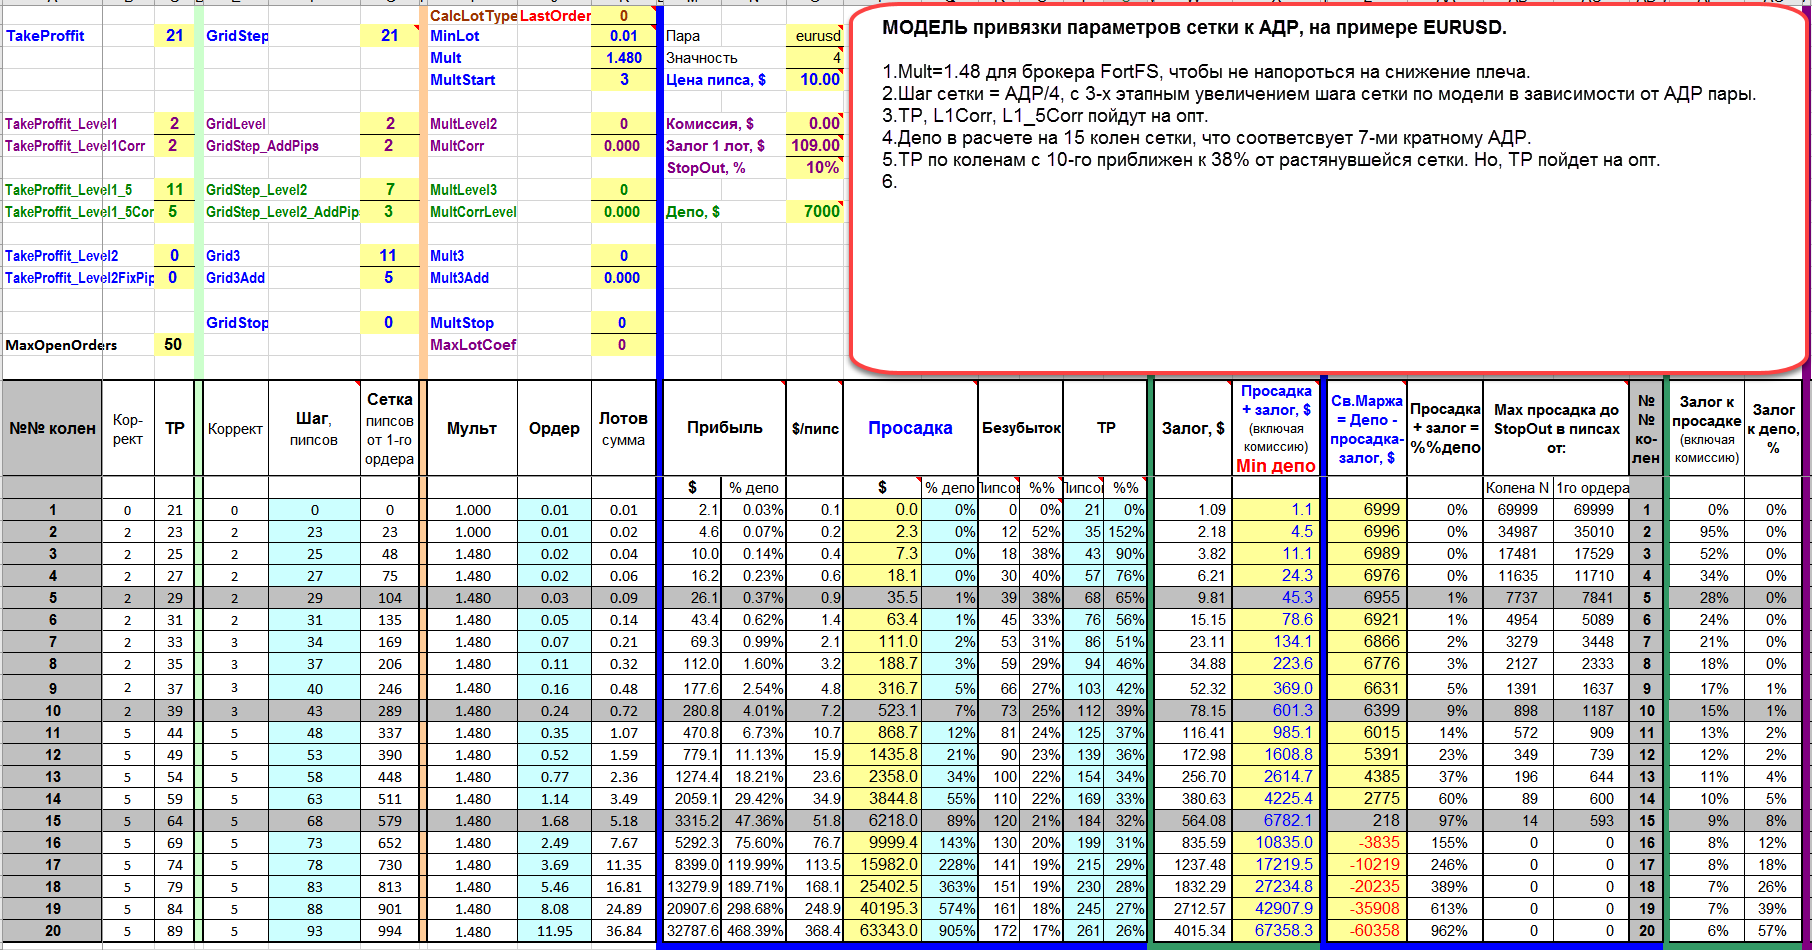The height and width of the screenshot is (950, 1812).
Task: Select the Цена пипса value 10.00
Action: pos(815,80)
